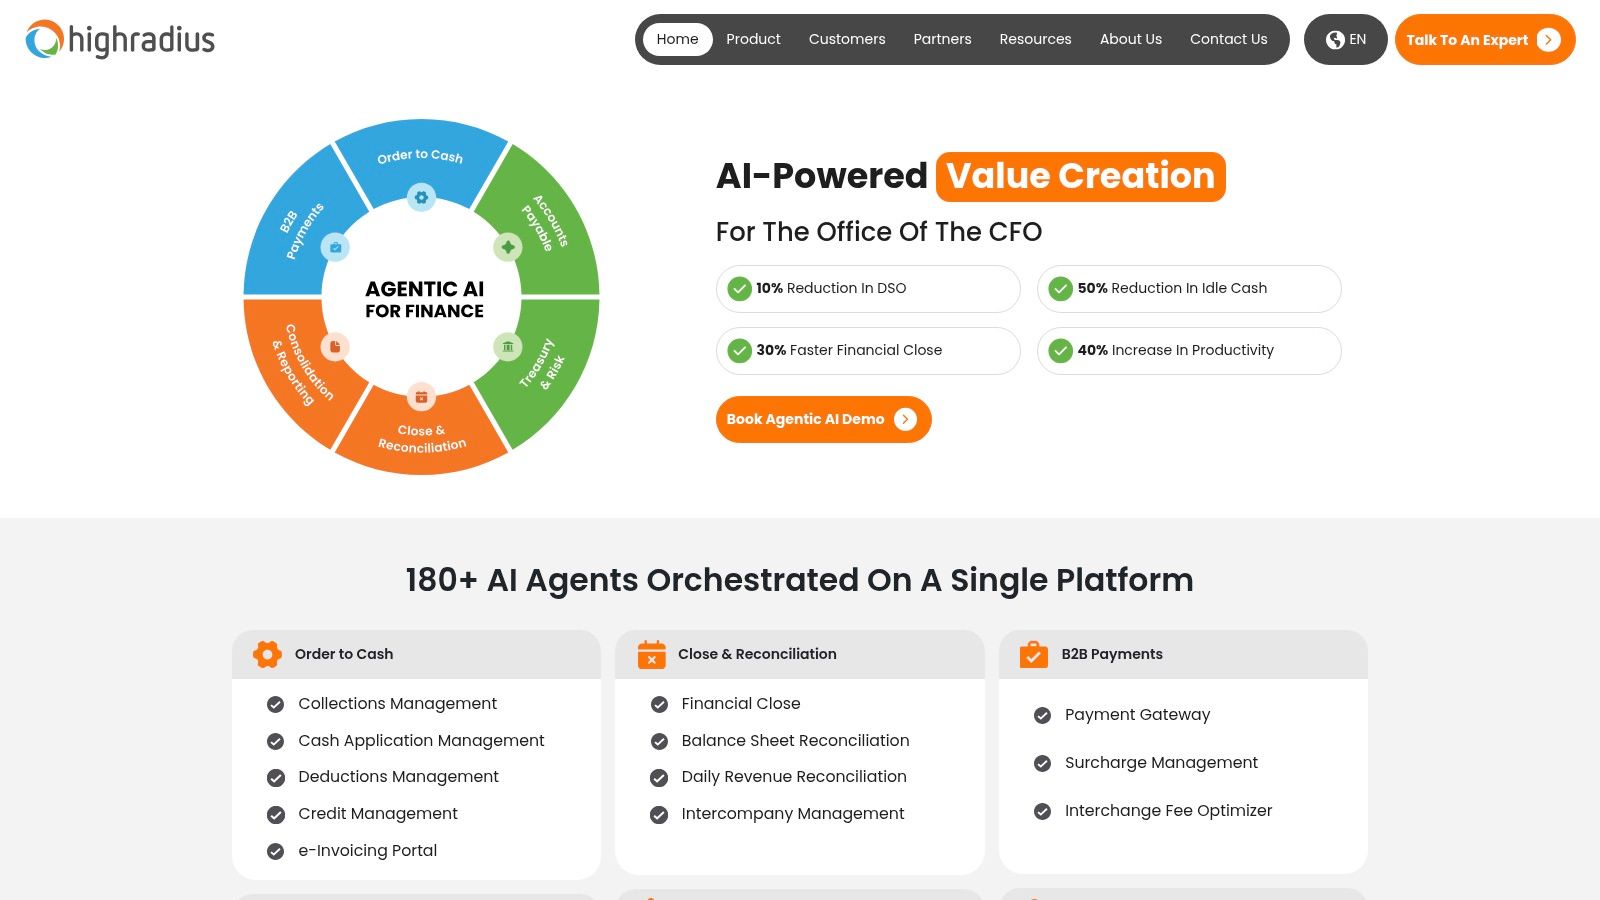Click the arrow icon in Book Agentic AI Demo
This screenshot has height=900, width=1600.
click(905, 419)
